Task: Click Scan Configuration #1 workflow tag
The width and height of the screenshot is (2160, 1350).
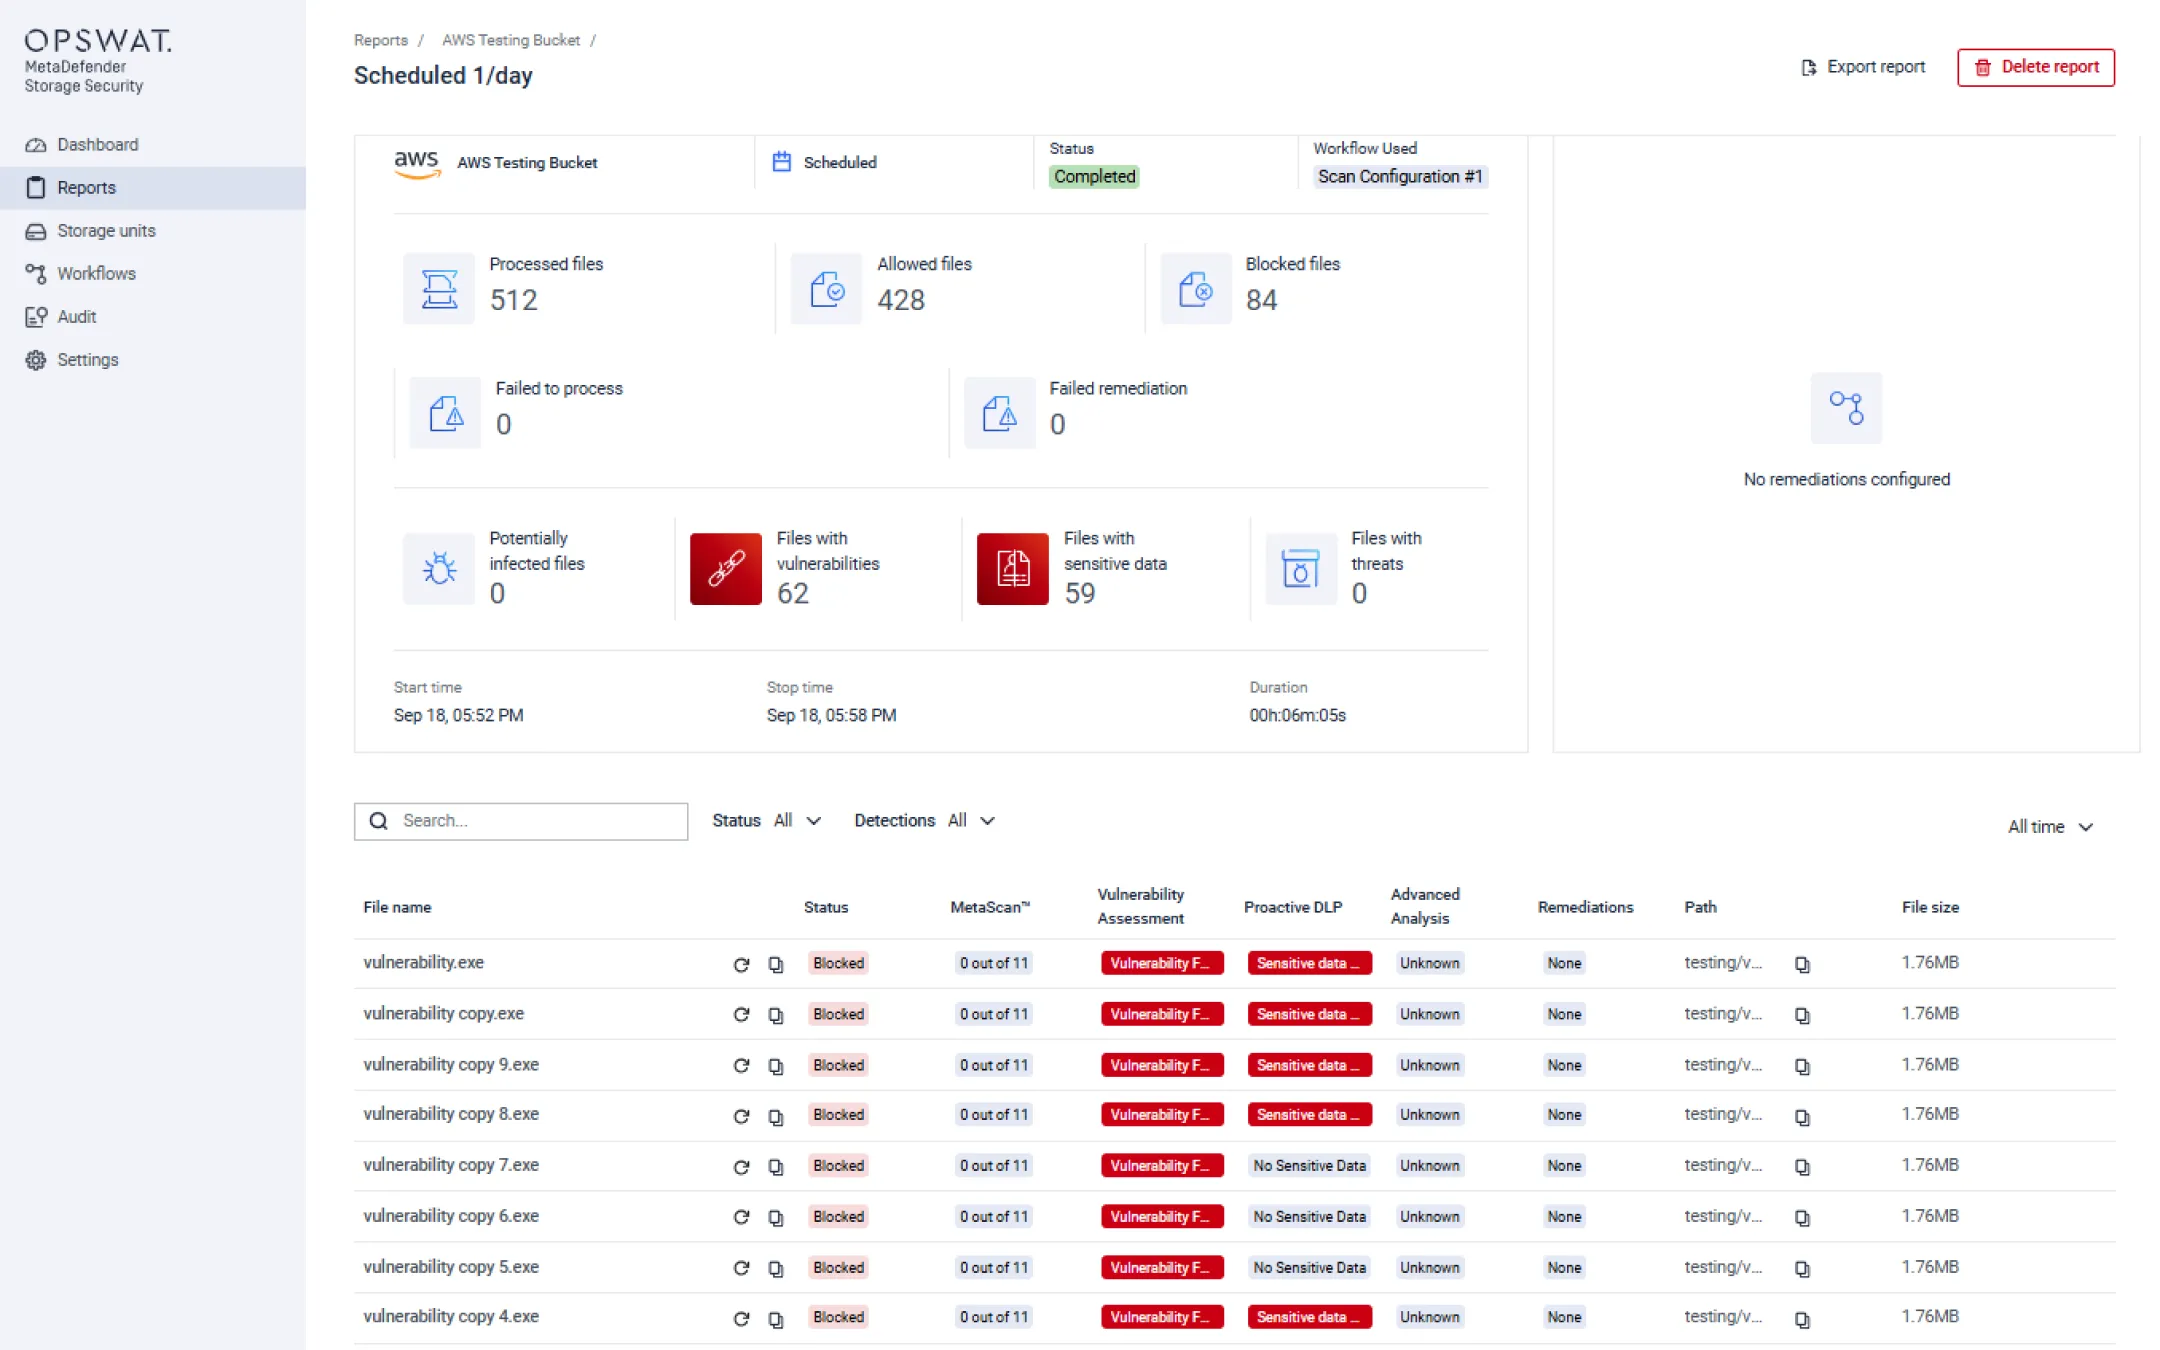Action: [1398, 177]
